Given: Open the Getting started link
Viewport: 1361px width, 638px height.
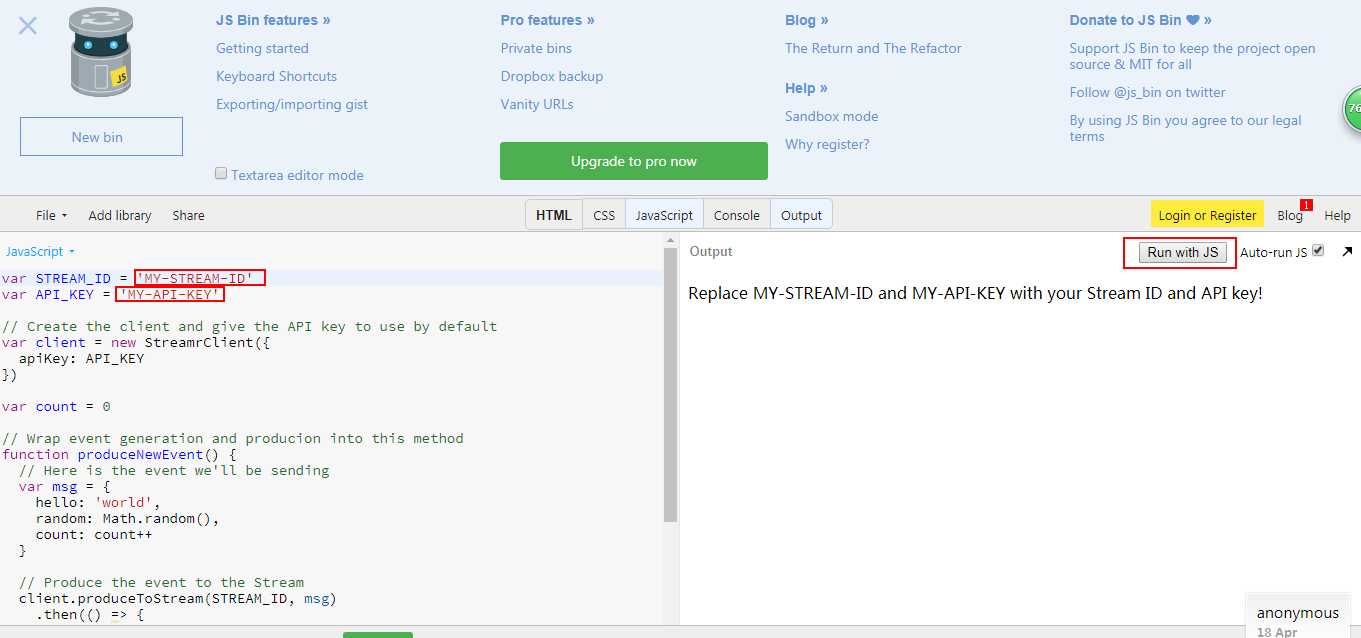Looking at the screenshot, I should [262, 48].
